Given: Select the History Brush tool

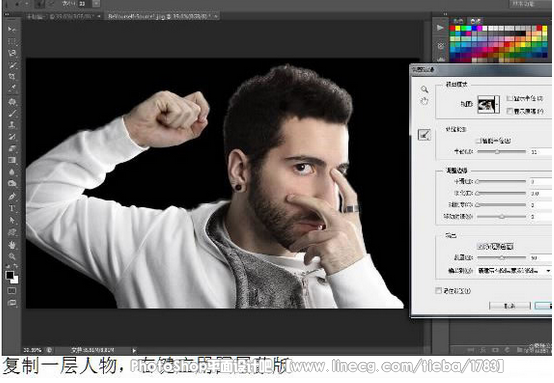Looking at the screenshot, I should (12, 137).
